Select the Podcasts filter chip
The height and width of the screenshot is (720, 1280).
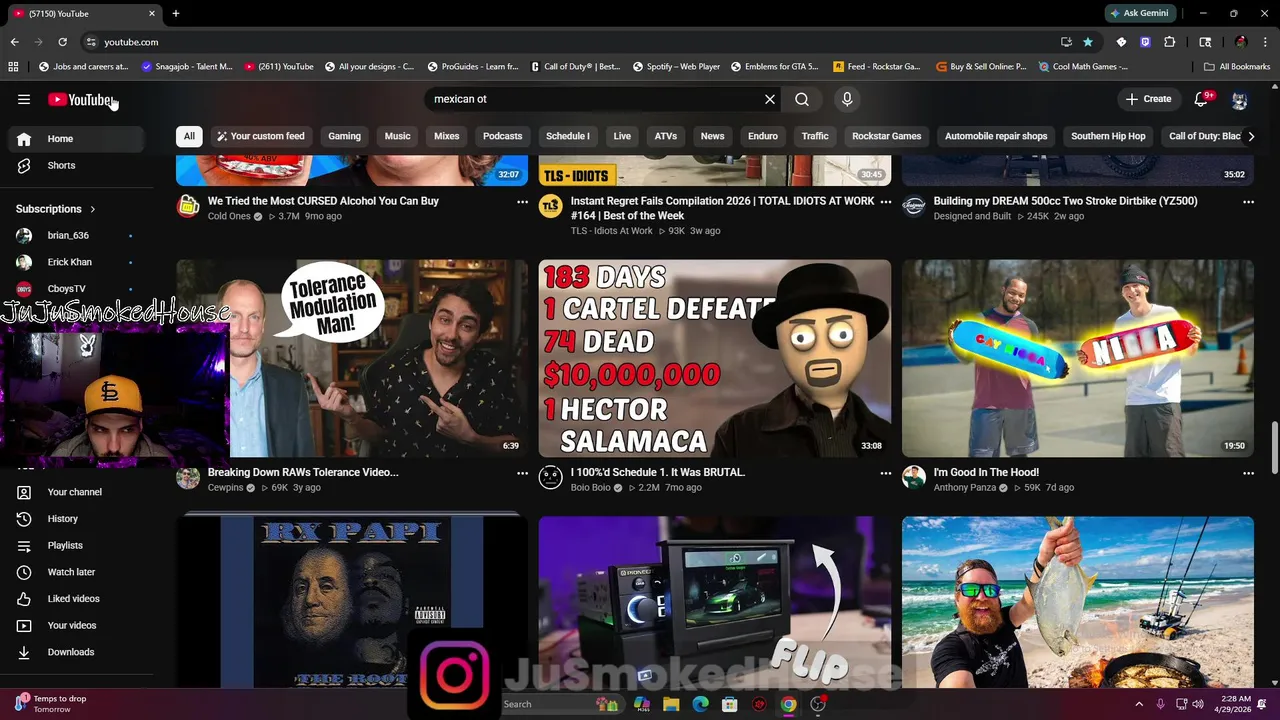pos(502,136)
